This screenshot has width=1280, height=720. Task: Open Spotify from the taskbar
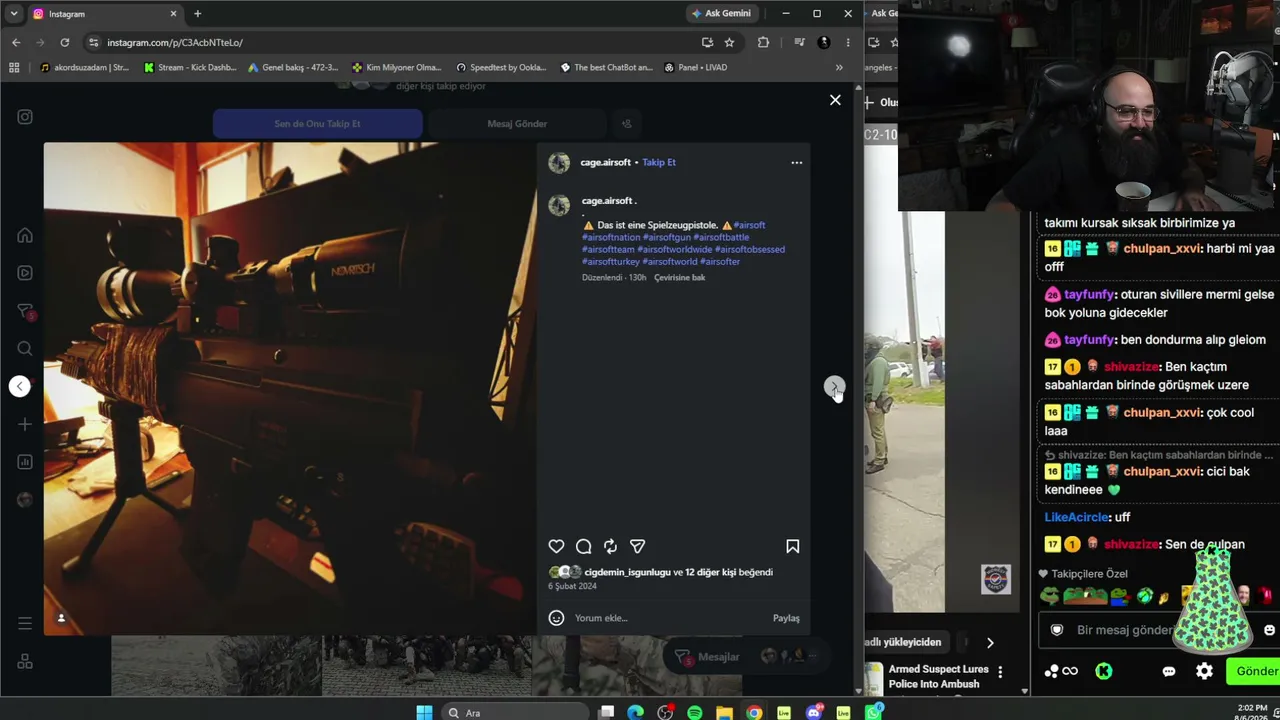(695, 712)
